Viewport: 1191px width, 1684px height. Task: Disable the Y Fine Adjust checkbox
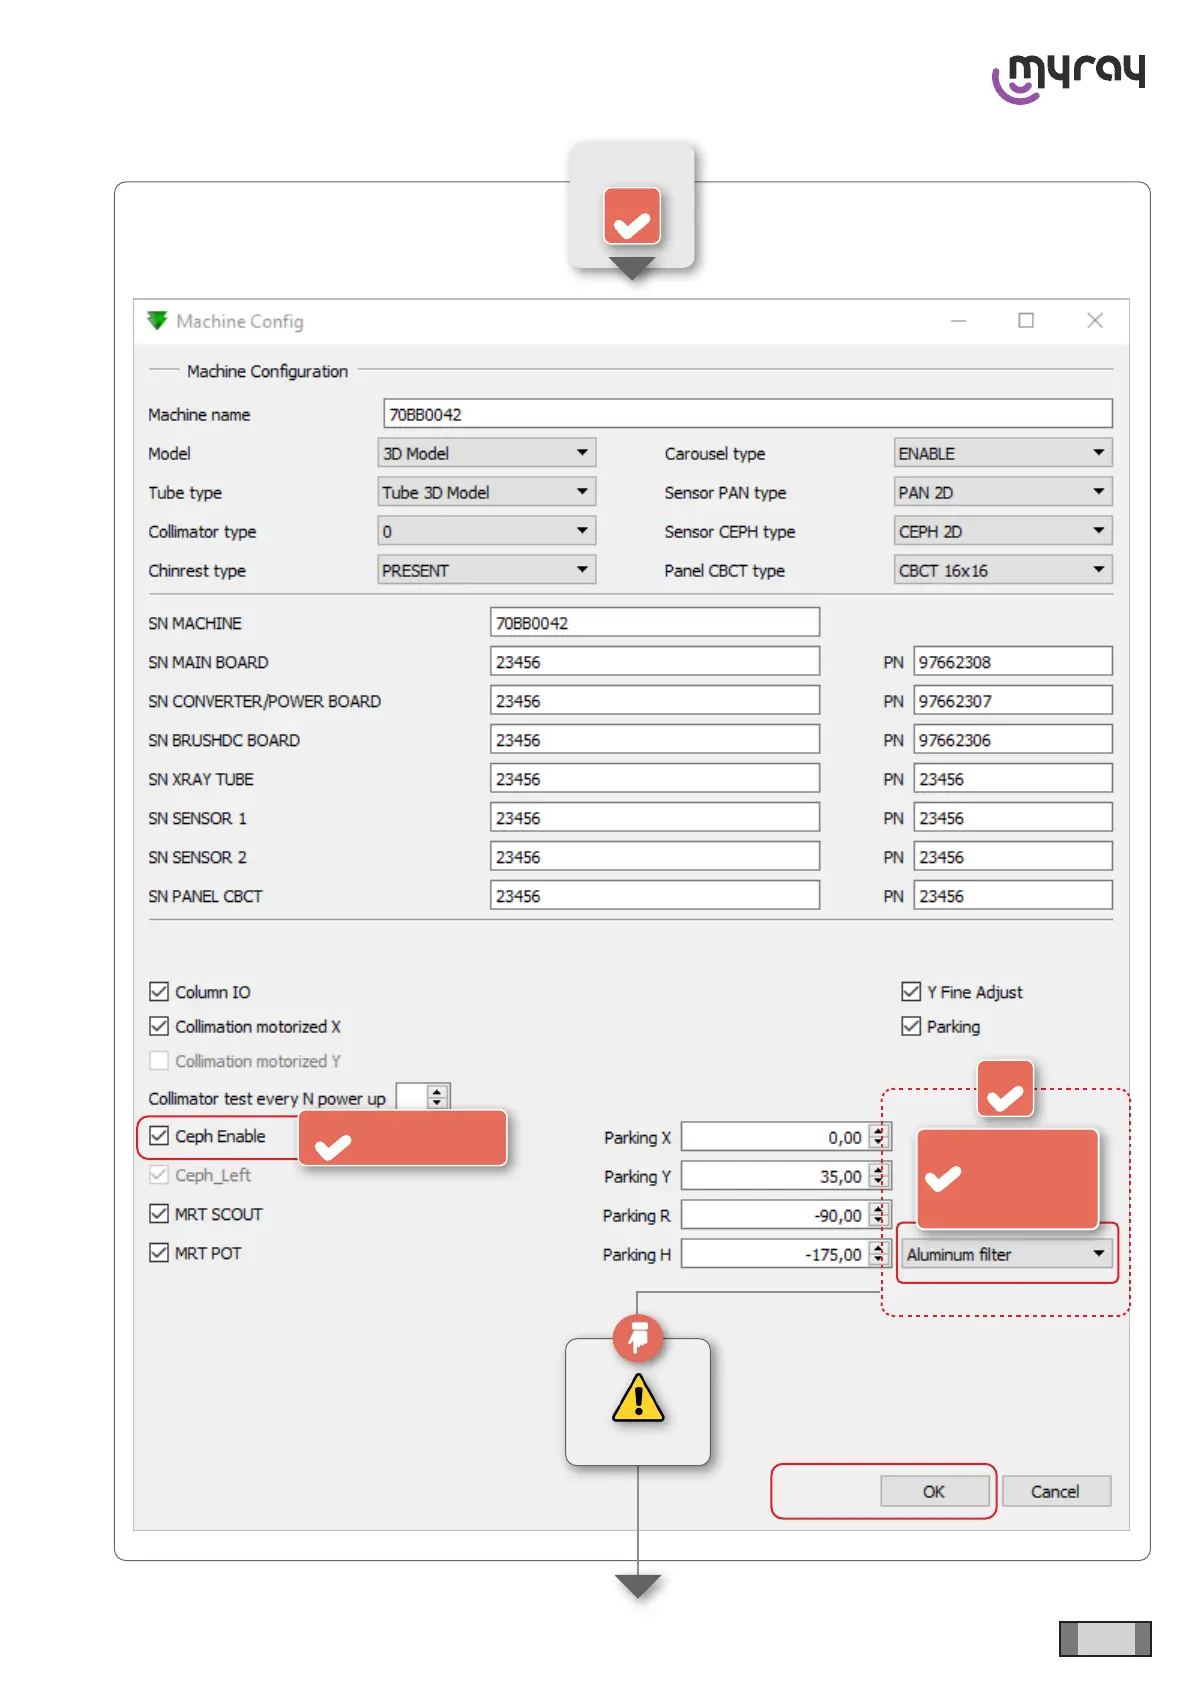911,992
